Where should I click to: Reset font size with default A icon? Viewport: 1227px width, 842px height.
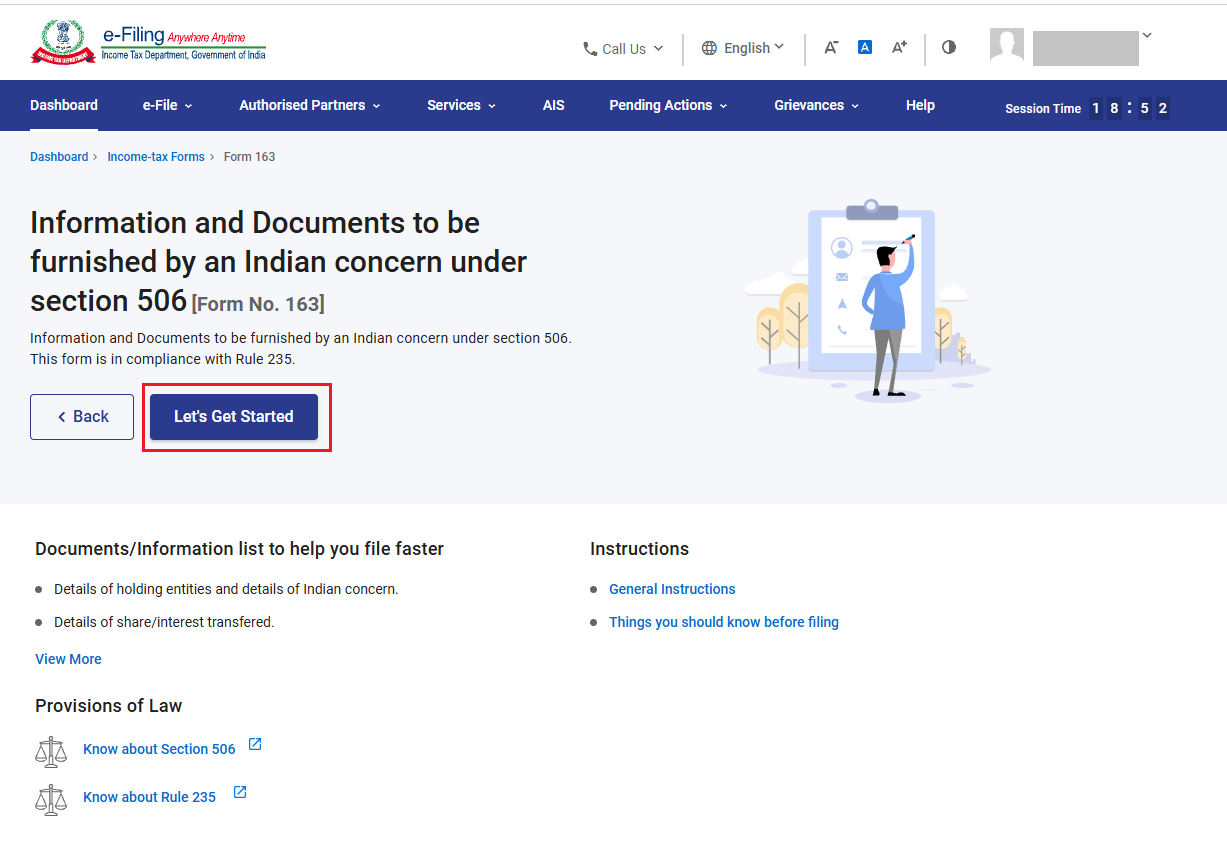pos(865,47)
